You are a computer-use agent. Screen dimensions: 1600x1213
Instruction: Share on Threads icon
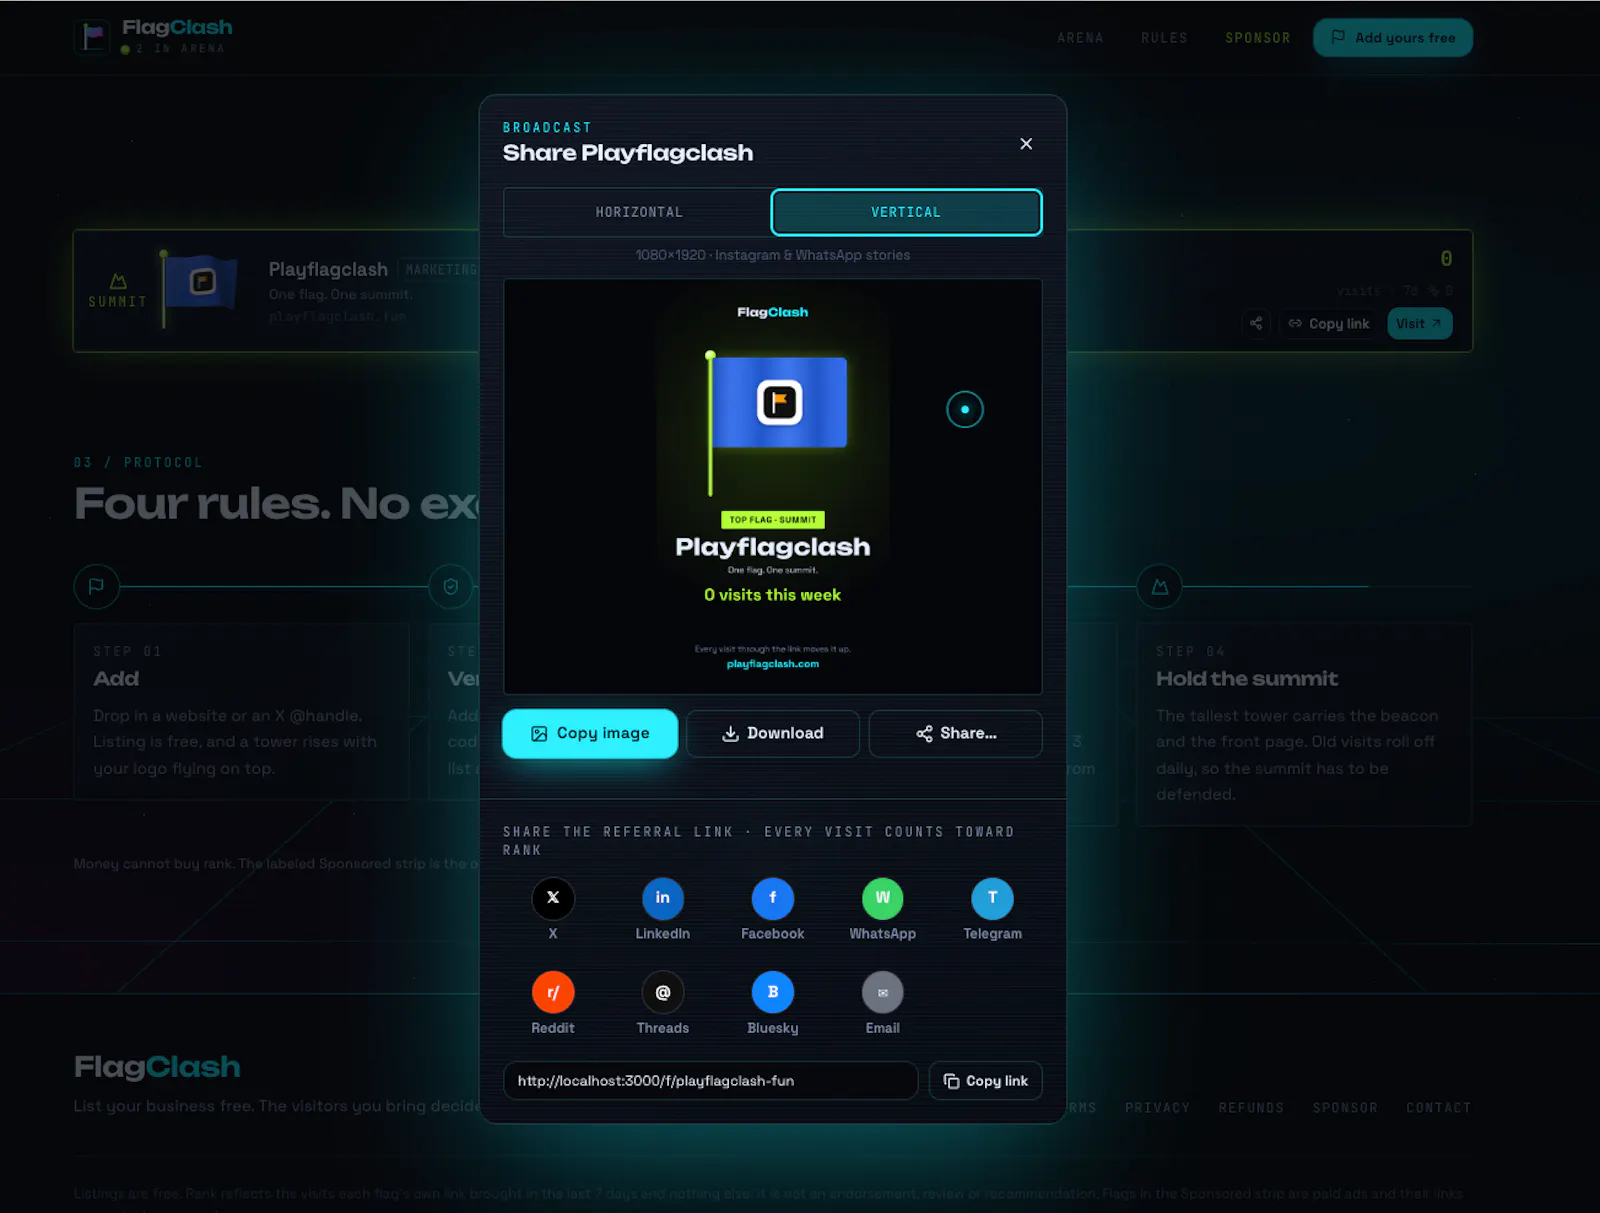tap(663, 992)
